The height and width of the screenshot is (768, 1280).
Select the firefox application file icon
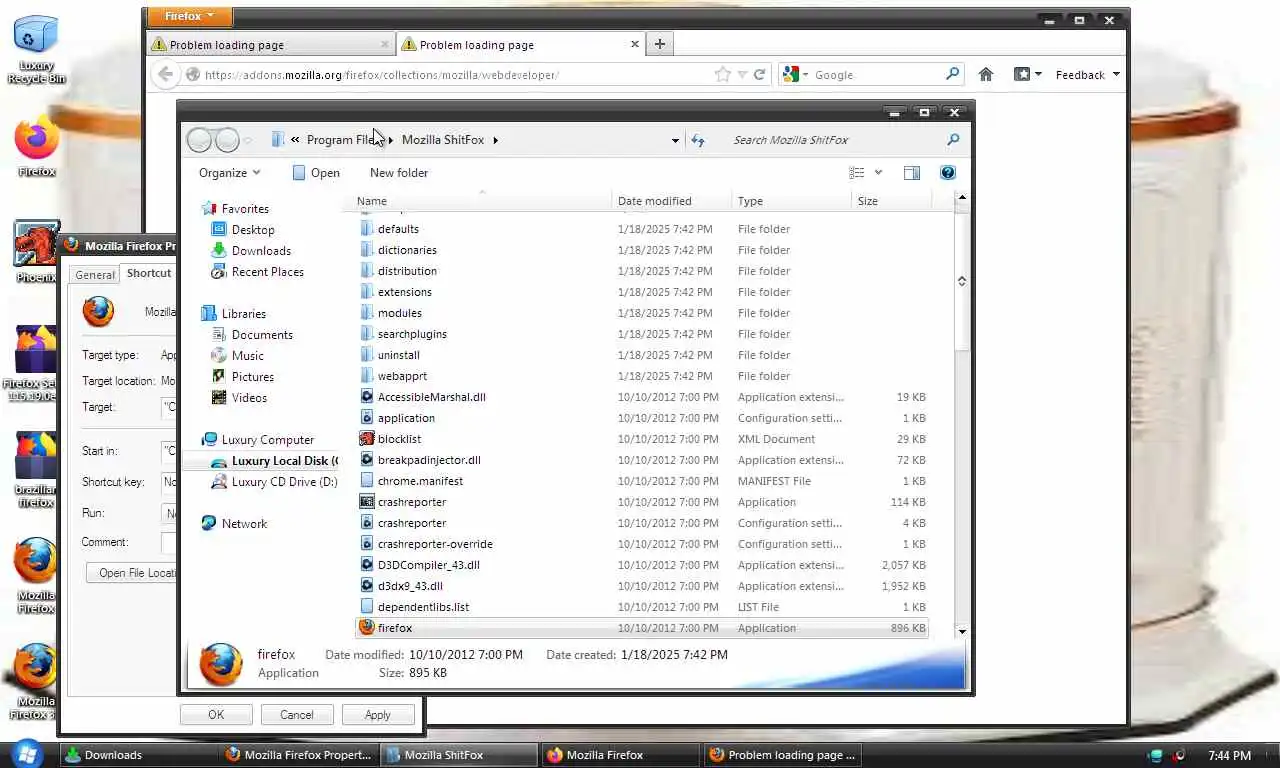[367, 628]
